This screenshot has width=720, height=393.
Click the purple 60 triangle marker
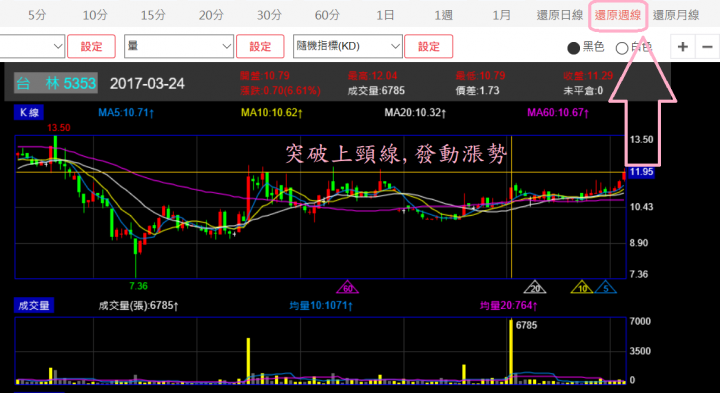click(x=348, y=287)
